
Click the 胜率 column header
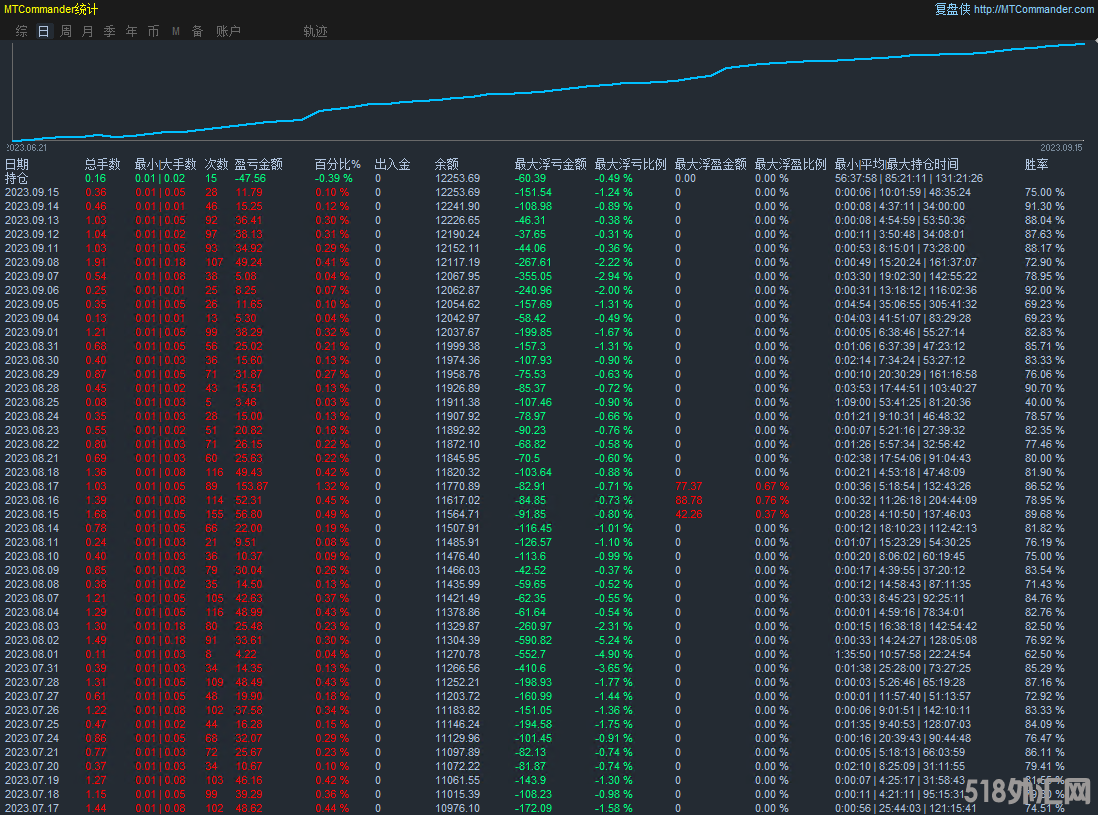coord(1036,164)
